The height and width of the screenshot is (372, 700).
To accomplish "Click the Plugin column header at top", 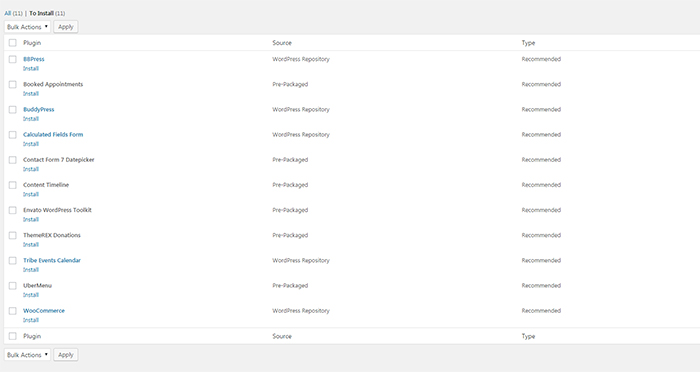I will coord(32,43).
